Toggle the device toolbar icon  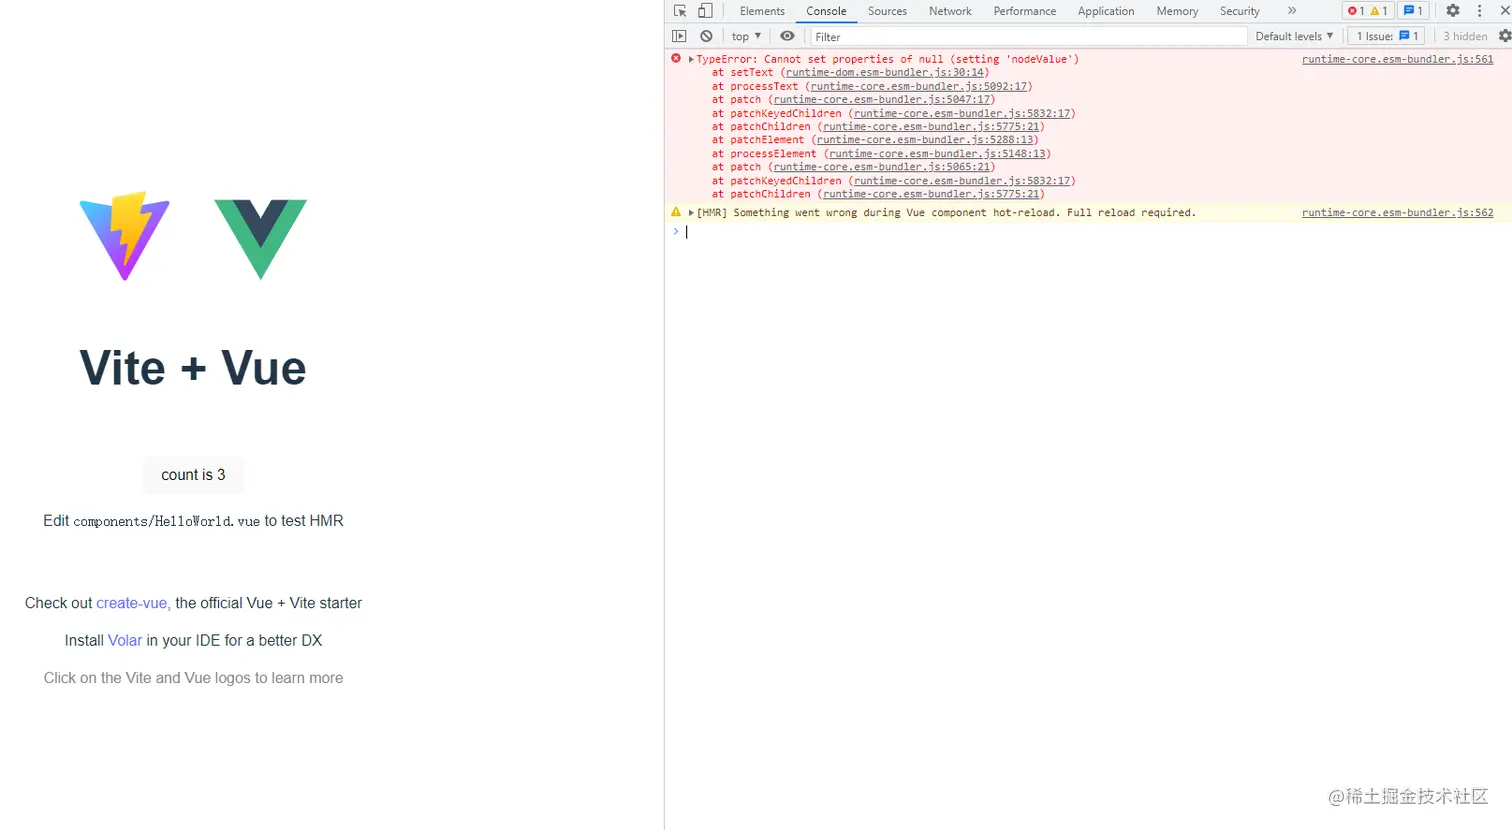click(x=705, y=11)
